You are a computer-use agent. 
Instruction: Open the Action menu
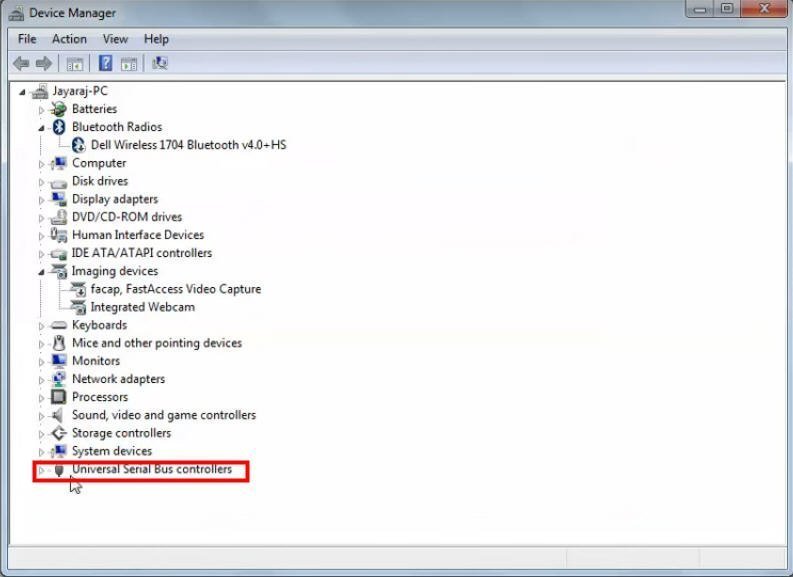(x=69, y=39)
